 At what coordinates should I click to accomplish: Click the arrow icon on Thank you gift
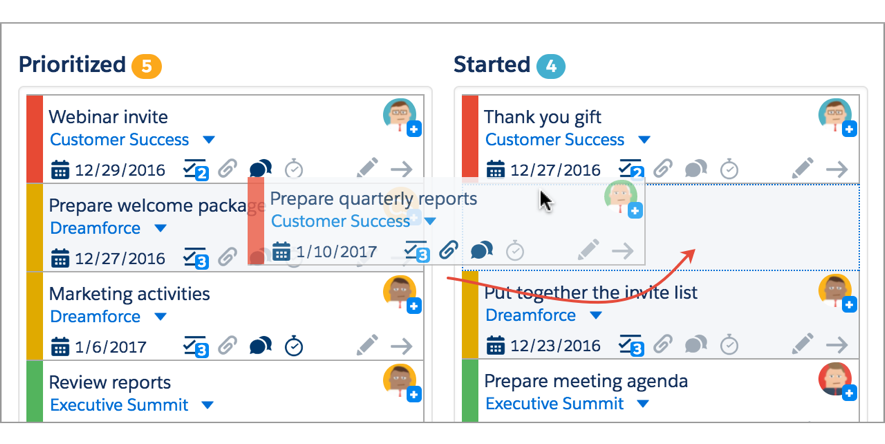tap(836, 169)
